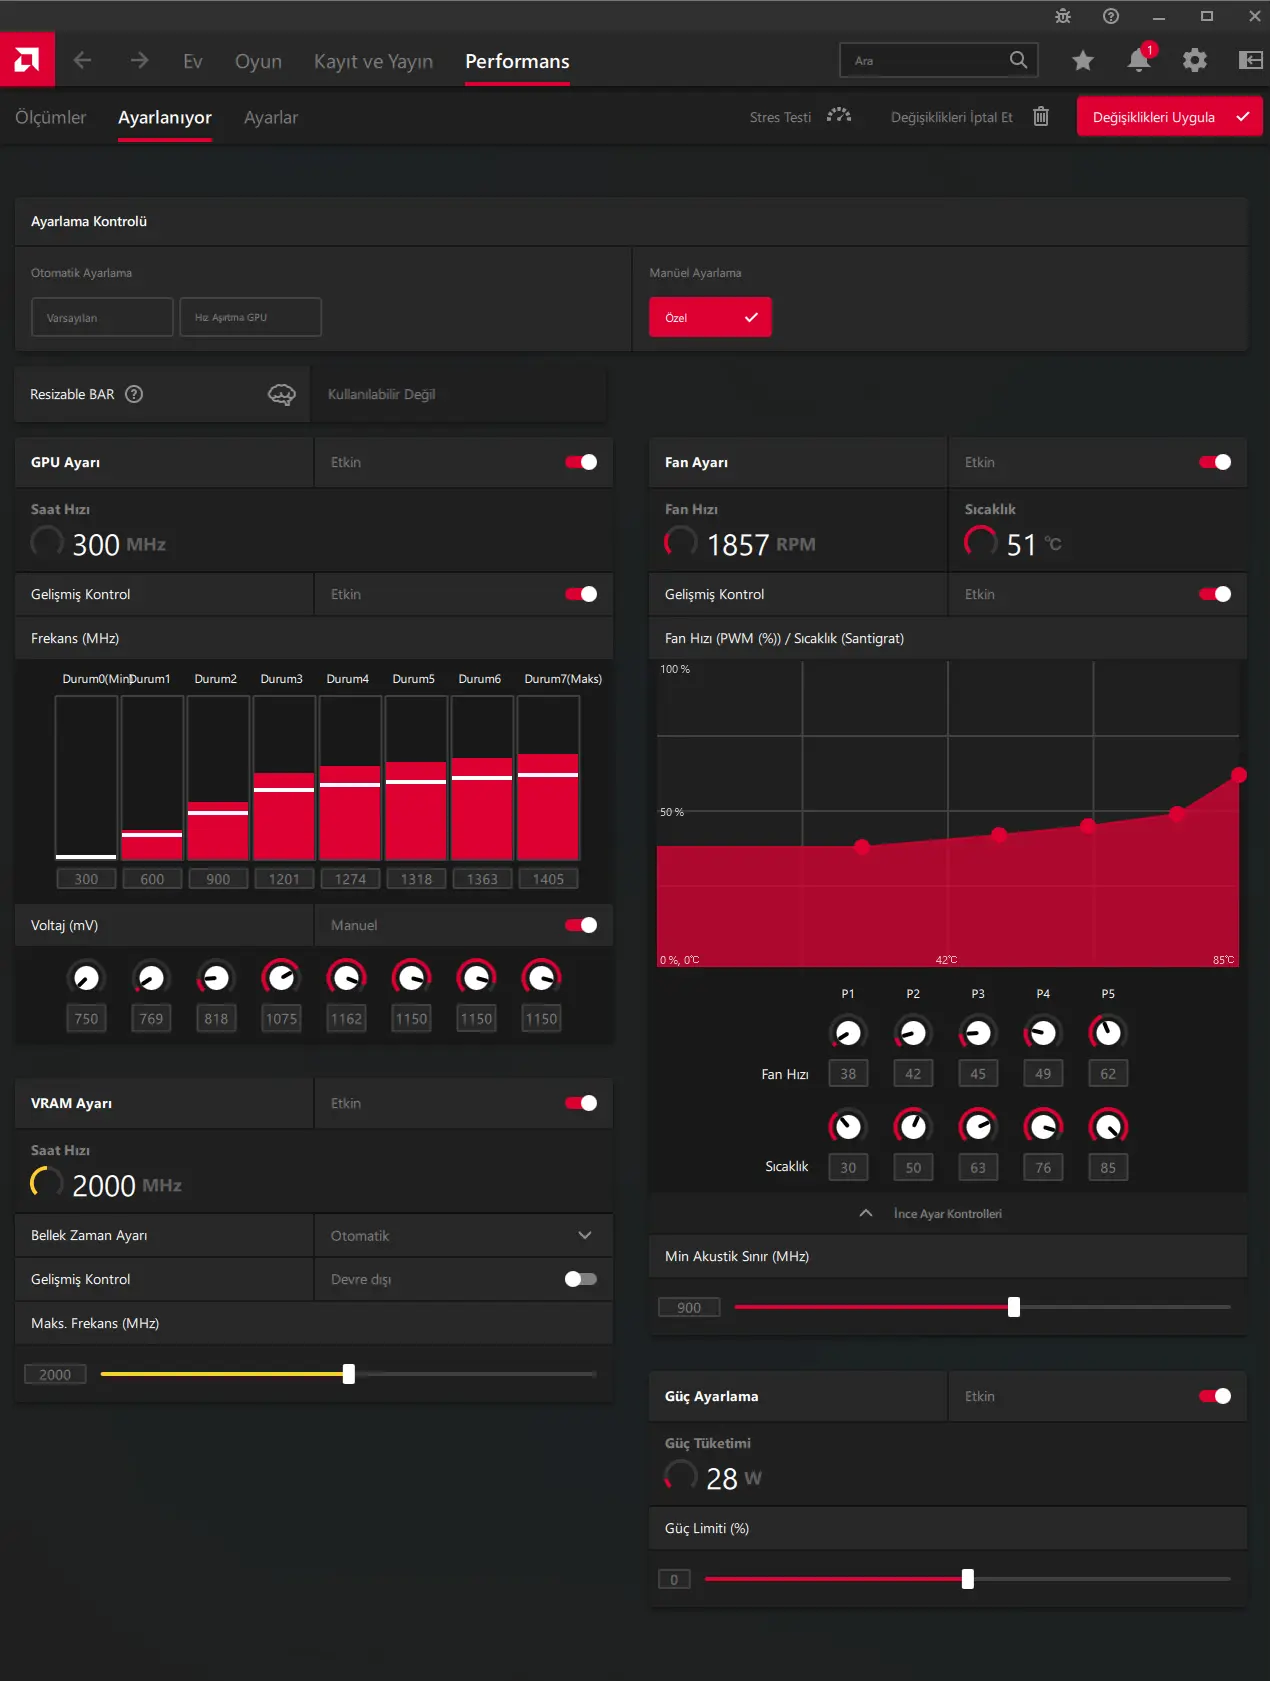The width and height of the screenshot is (1277, 1681).
Task: Open favorites star icon
Action: [x=1083, y=61]
